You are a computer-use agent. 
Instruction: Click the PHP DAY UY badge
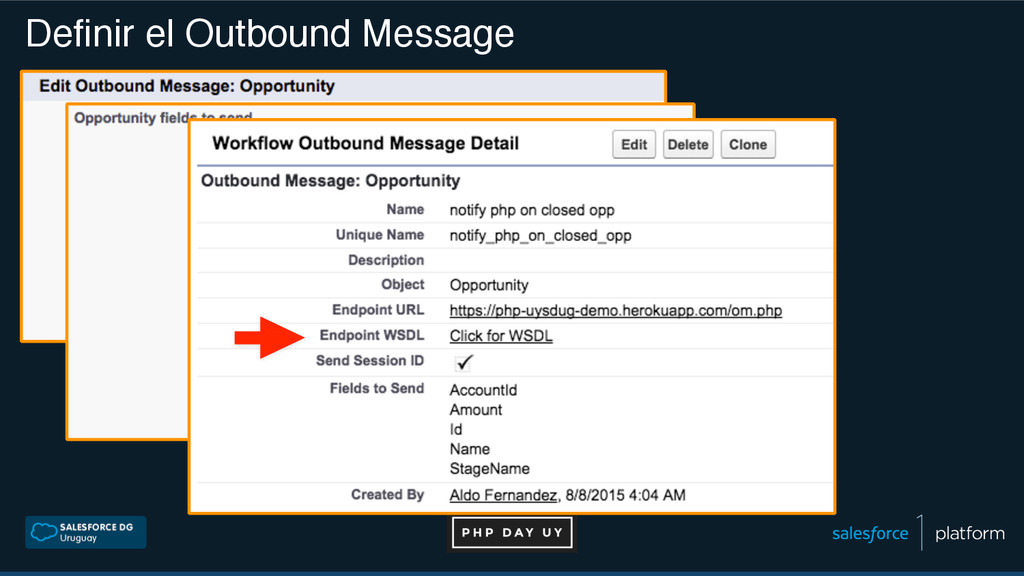click(x=512, y=532)
